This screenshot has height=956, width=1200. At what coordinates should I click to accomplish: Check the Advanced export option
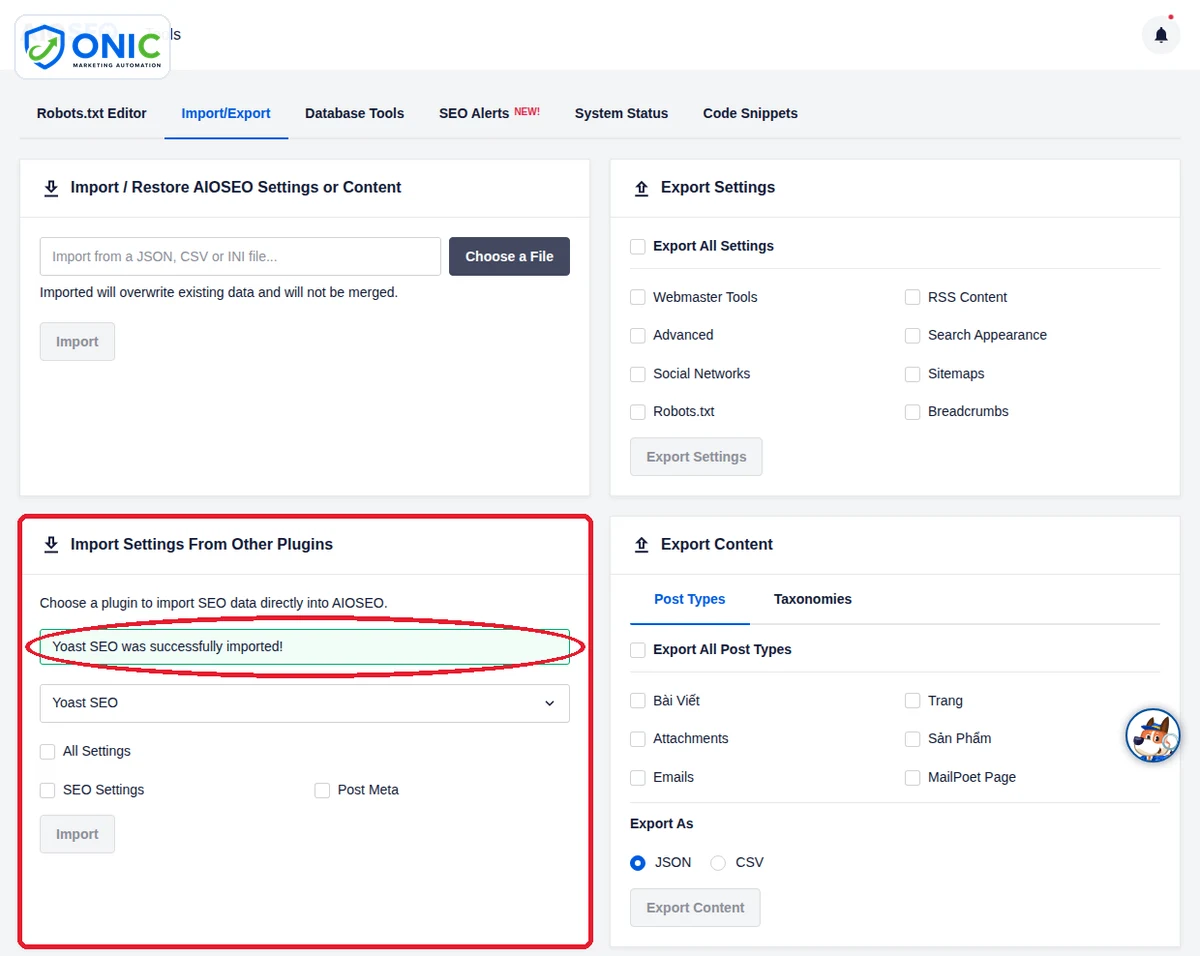pyautogui.click(x=638, y=335)
